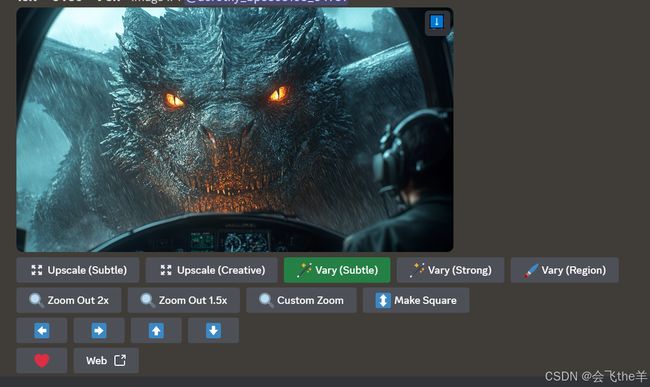Click the Make Square button
The image size is (650, 387).
tap(416, 300)
